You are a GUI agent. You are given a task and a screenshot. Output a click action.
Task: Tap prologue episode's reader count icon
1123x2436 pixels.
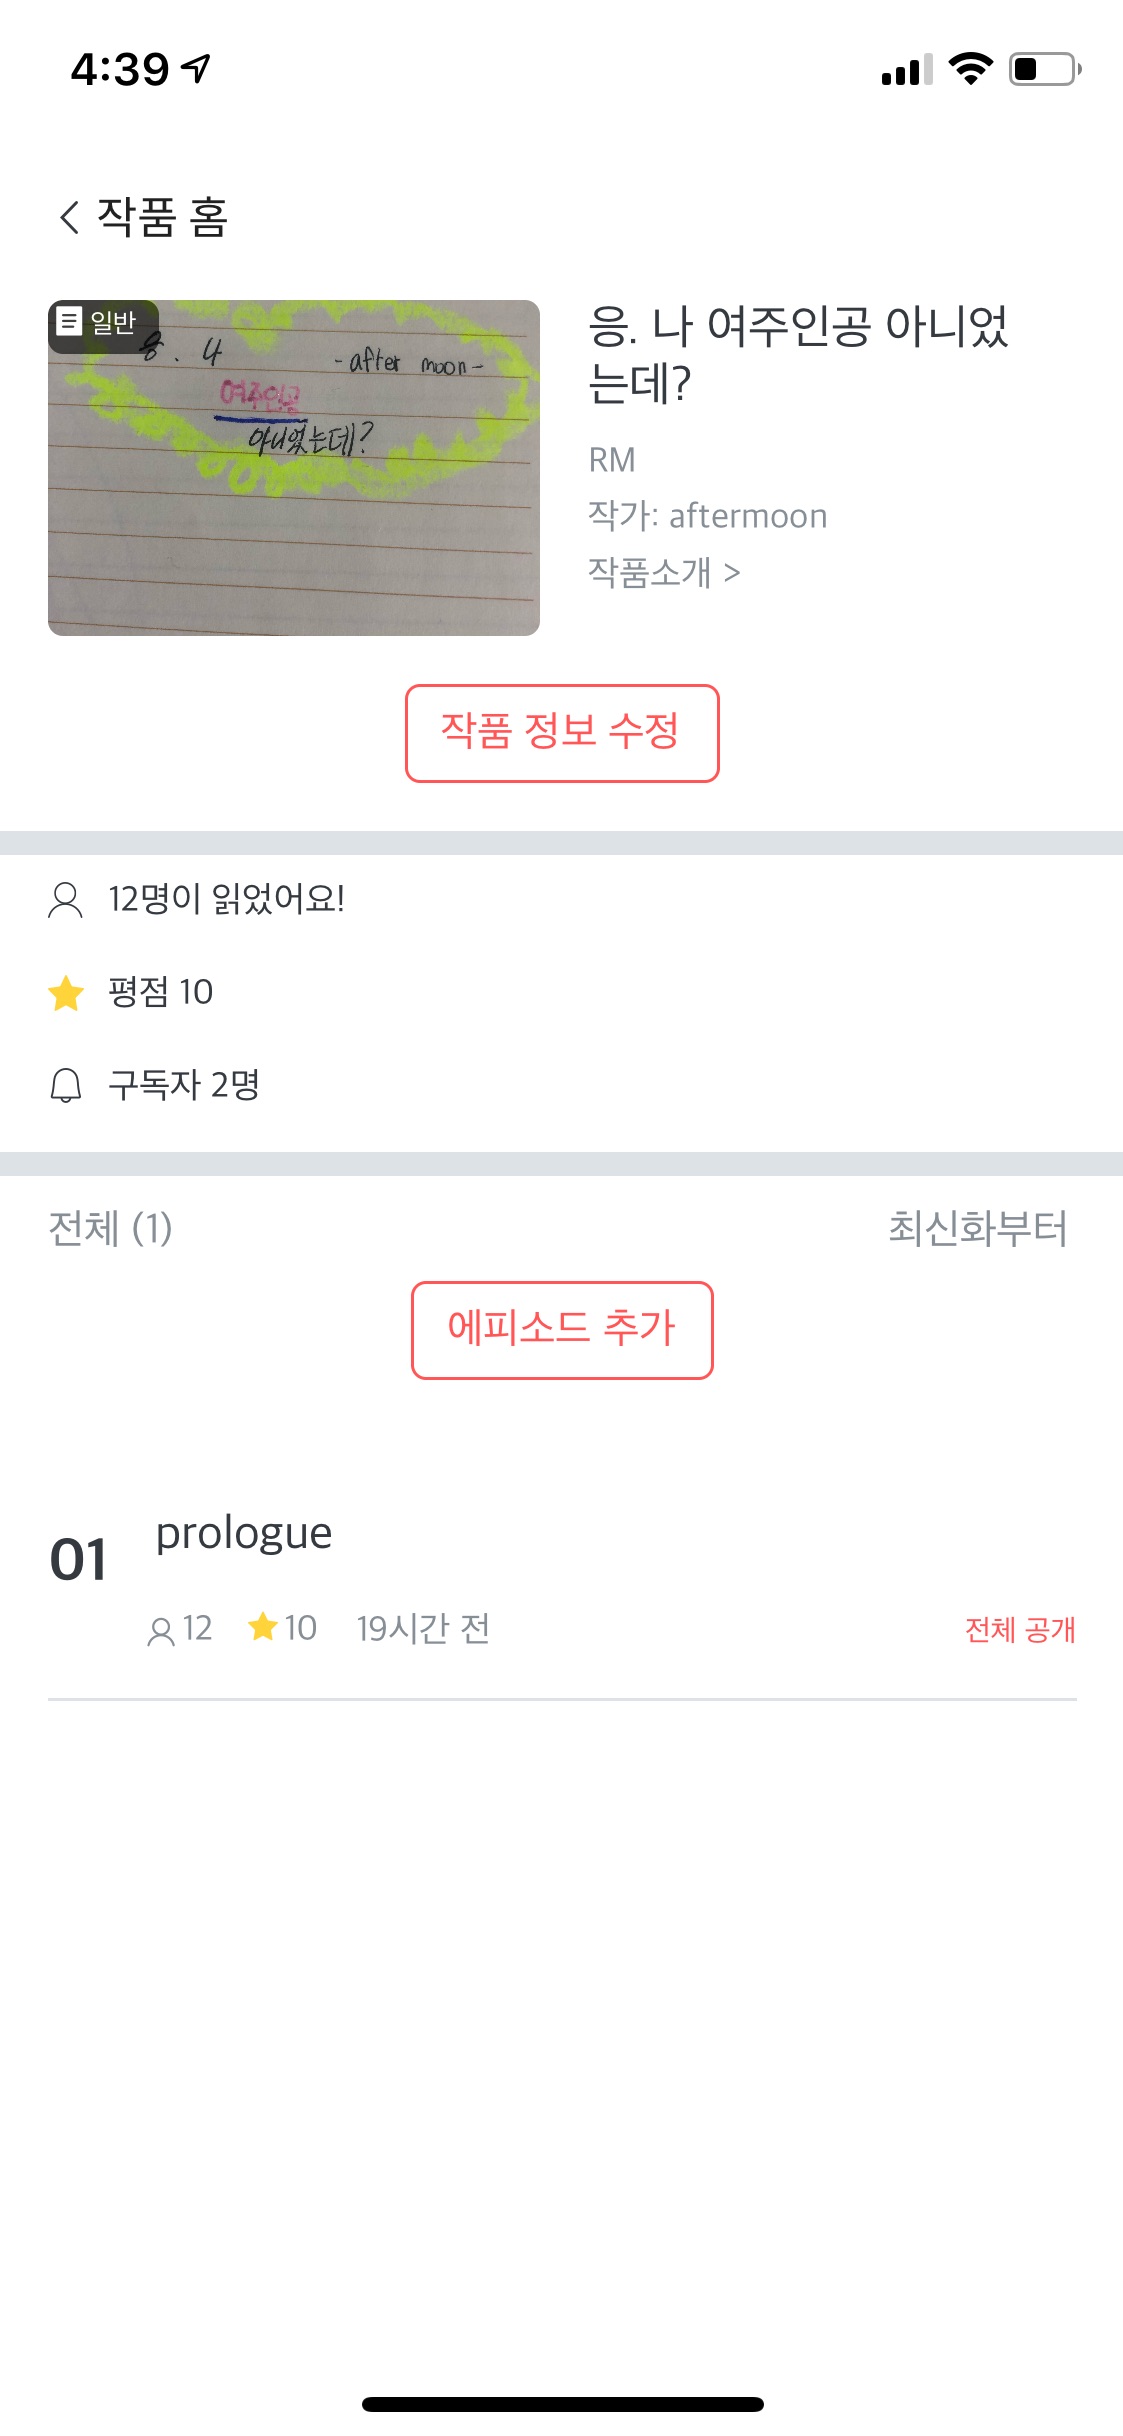(x=160, y=1632)
